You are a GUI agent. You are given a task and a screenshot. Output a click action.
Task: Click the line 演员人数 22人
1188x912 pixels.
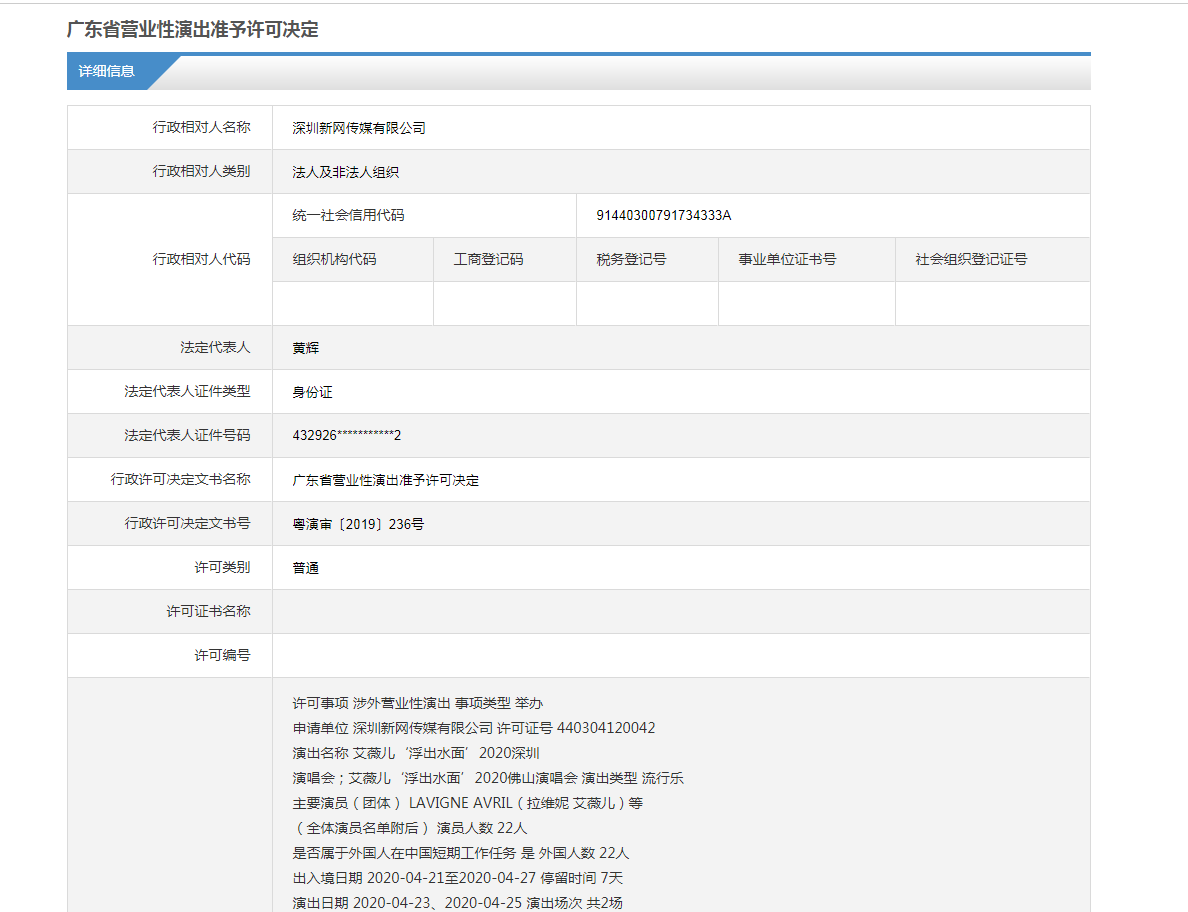coord(410,829)
